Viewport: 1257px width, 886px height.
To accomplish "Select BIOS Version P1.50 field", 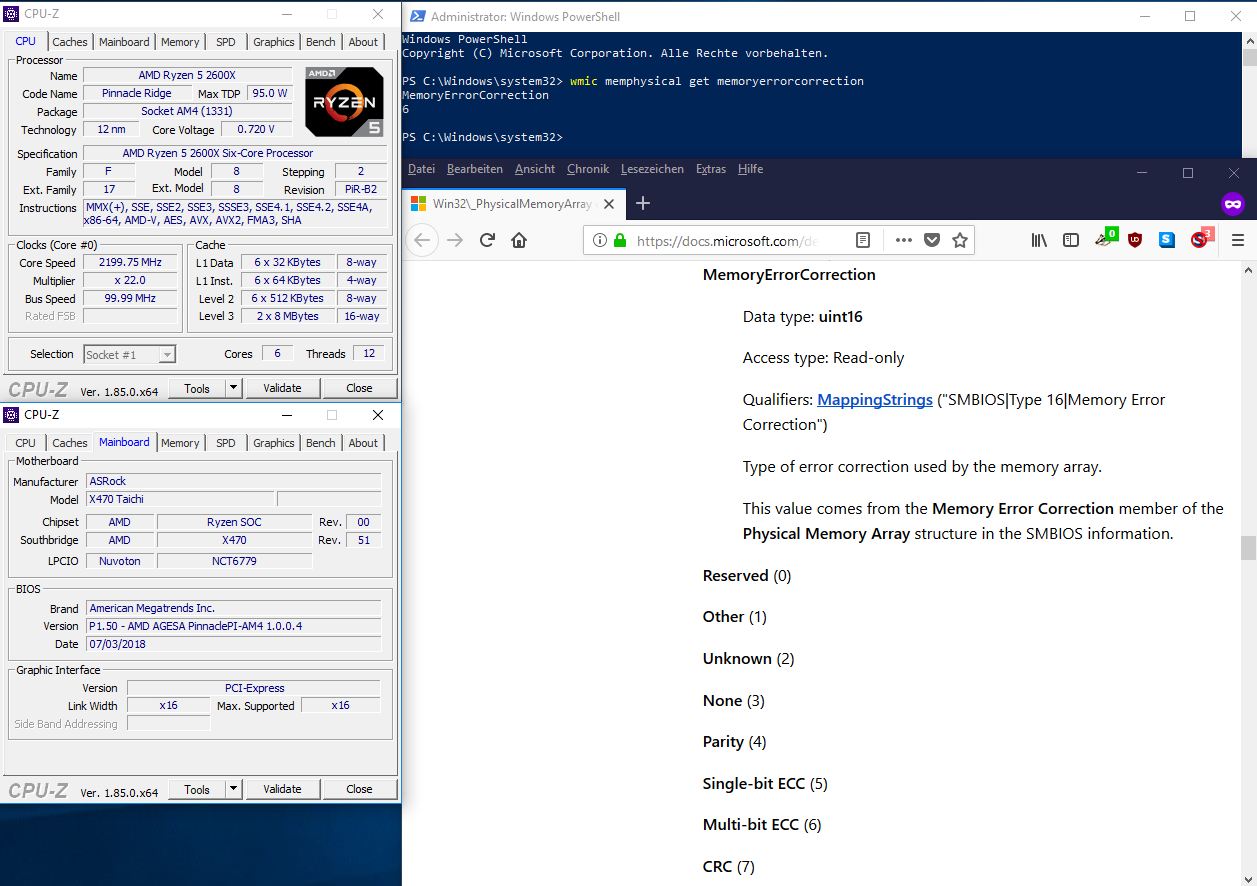I will (233, 626).
